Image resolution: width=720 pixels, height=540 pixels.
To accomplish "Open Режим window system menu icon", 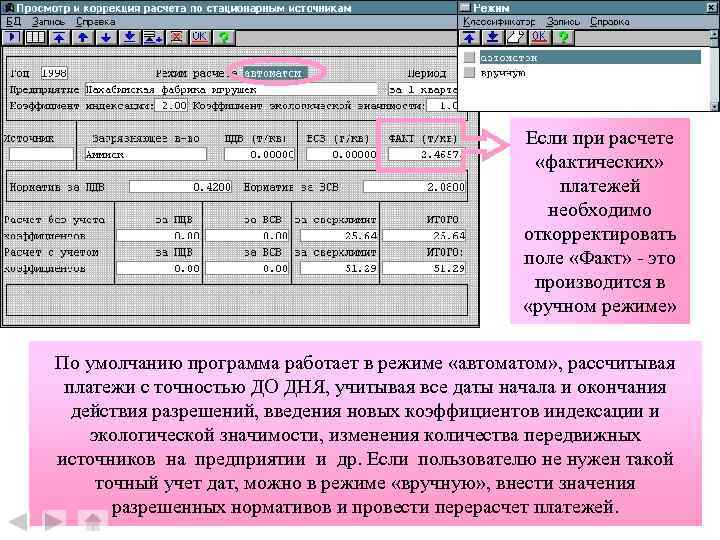I will [x=465, y=8].
